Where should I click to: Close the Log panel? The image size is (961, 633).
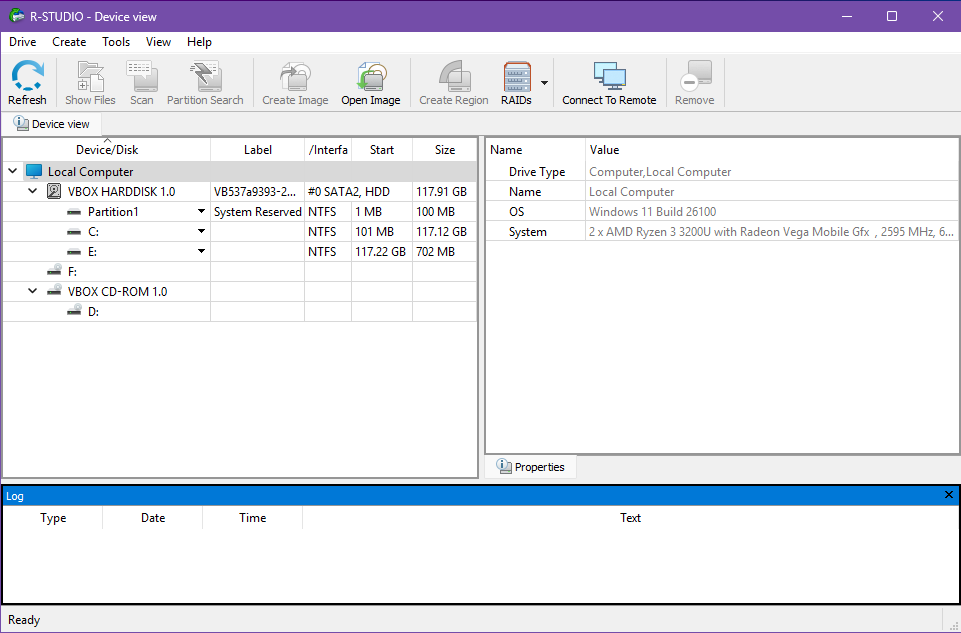tap(949, 495)
